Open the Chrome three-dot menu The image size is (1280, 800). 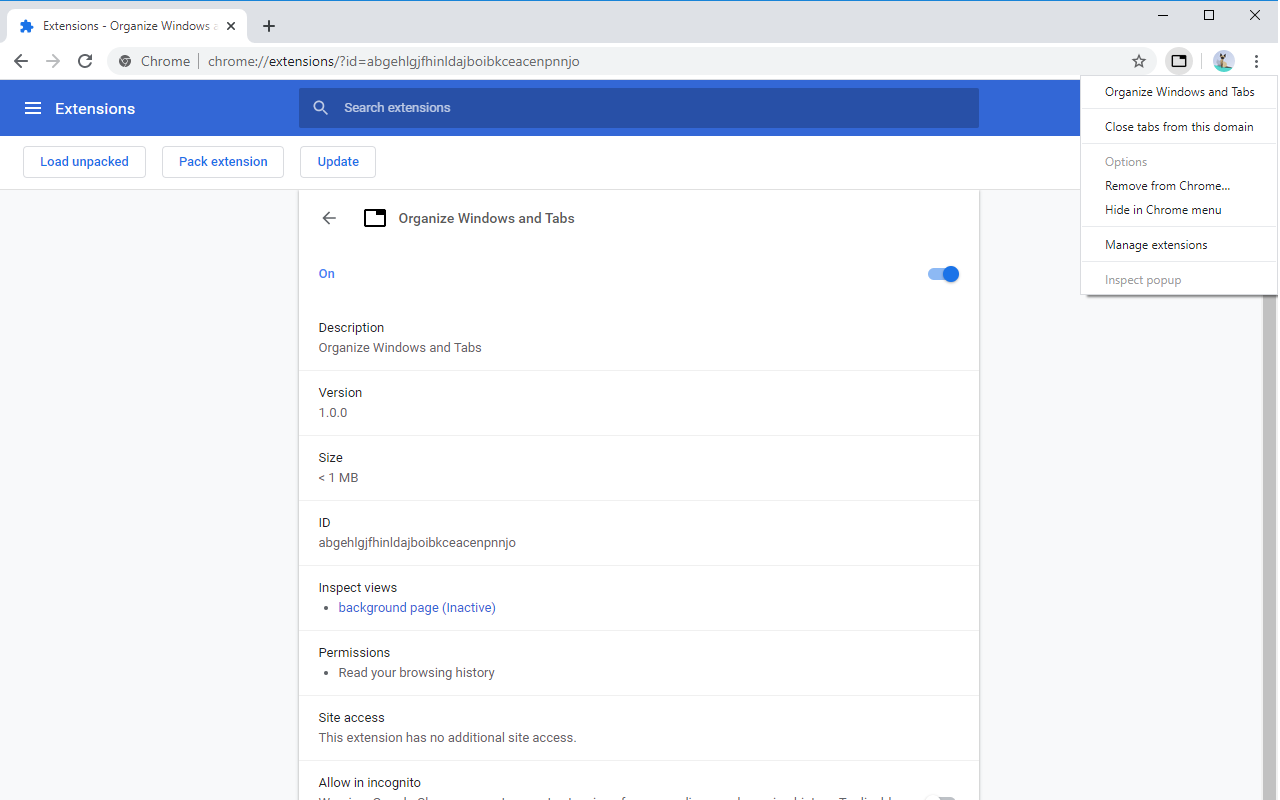click(1257, 61)
